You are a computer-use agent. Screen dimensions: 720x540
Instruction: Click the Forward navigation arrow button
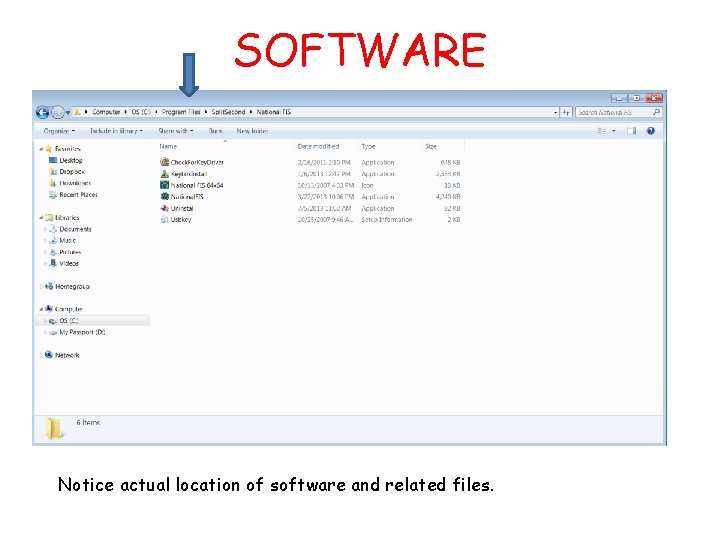point(57,112)
